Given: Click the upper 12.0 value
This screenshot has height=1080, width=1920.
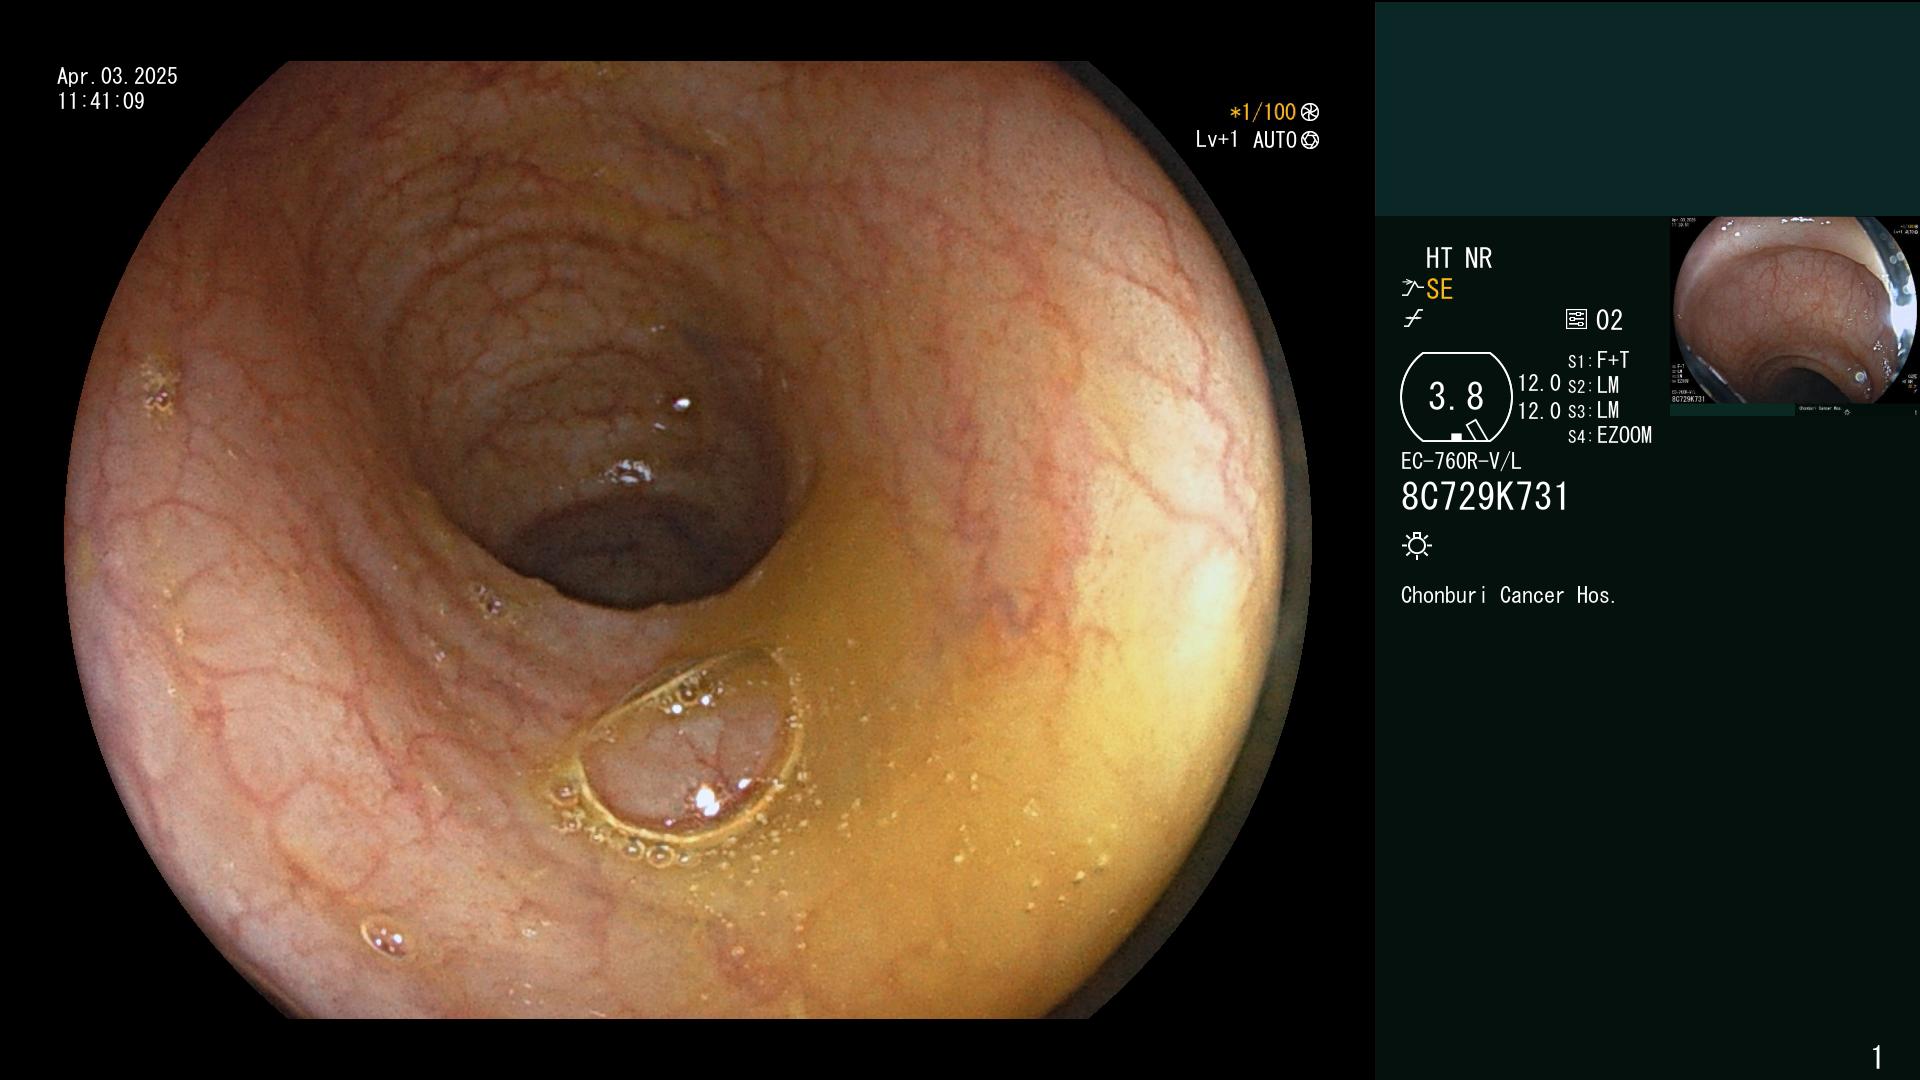Looking at the screenshot, I should point(1539,384).
